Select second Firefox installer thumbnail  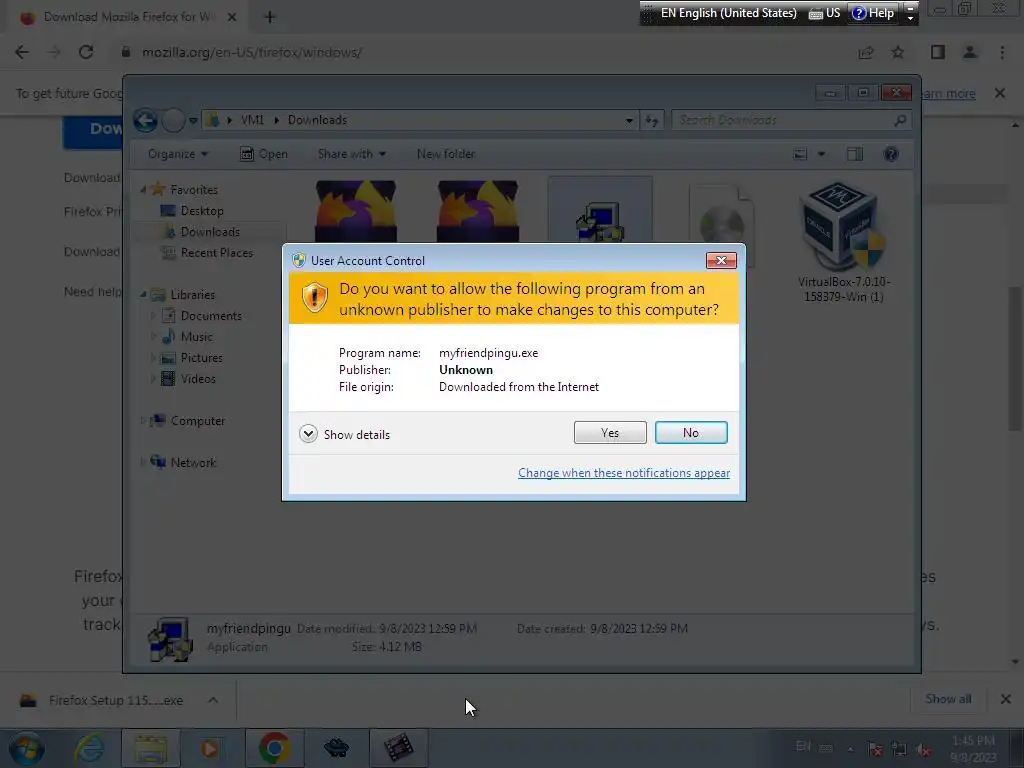tap(478, 211)
